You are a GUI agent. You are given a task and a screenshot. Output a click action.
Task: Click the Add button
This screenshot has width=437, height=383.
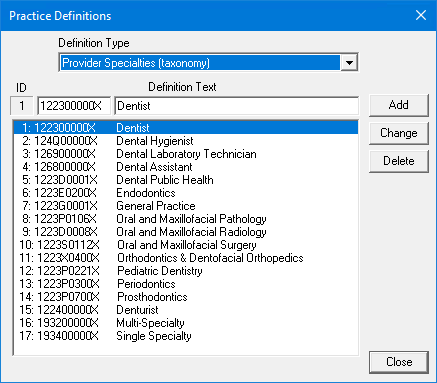398,105
